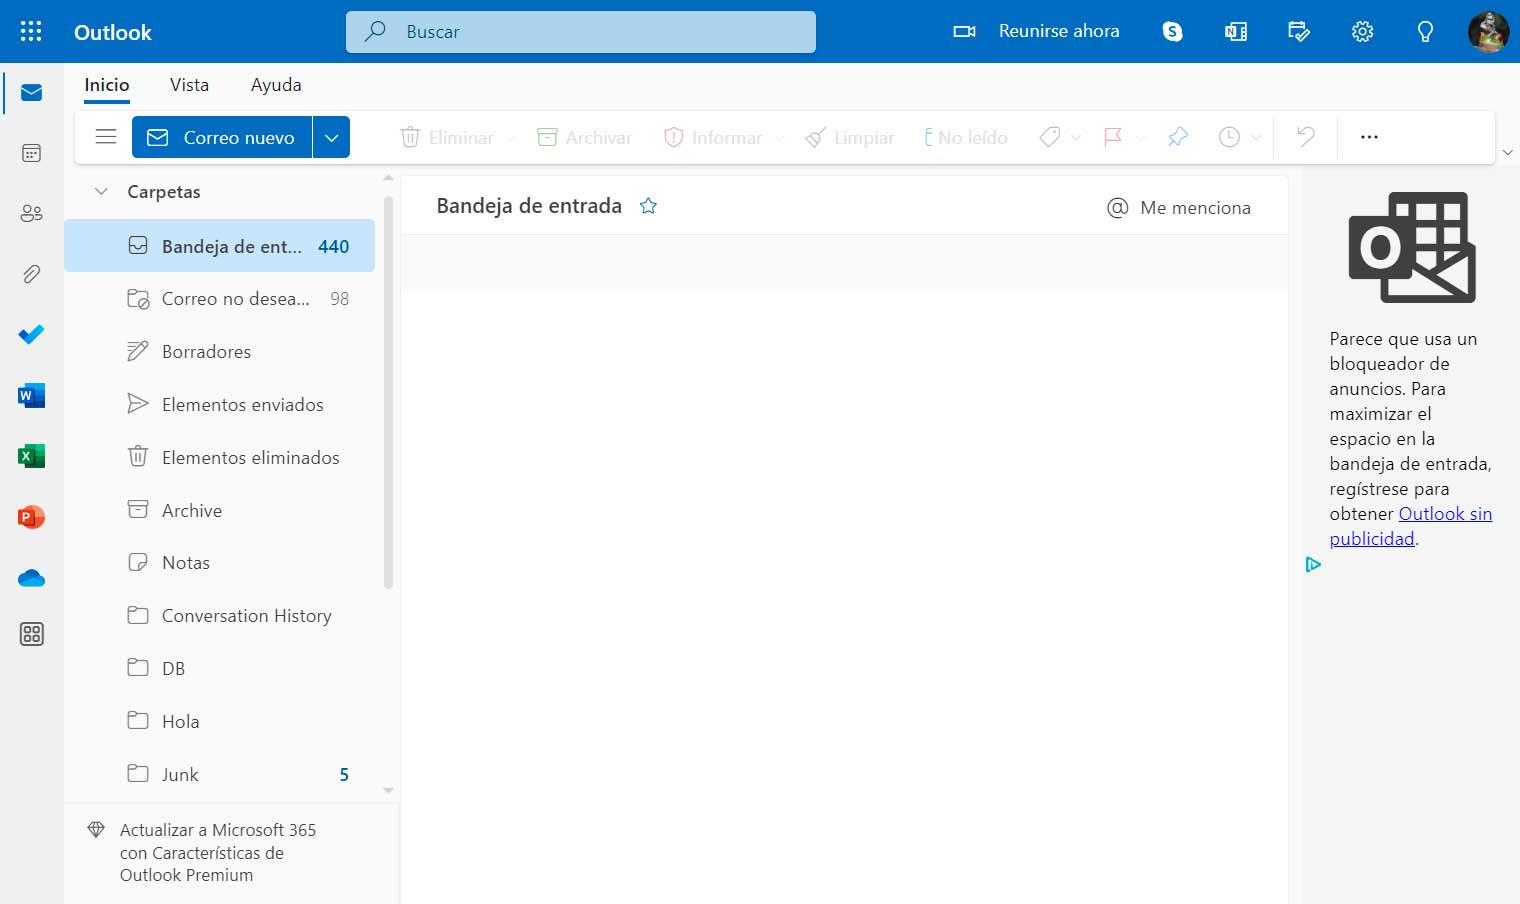This screenshot has width=1520, height=904.
Task: Open the Elementos enviados folder
Action: [x=220, y=405]
